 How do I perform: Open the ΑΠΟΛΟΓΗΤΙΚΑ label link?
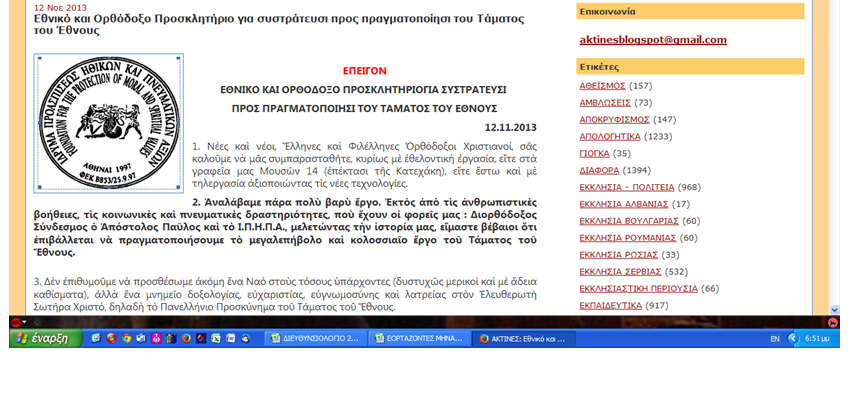tap(610, 137)
